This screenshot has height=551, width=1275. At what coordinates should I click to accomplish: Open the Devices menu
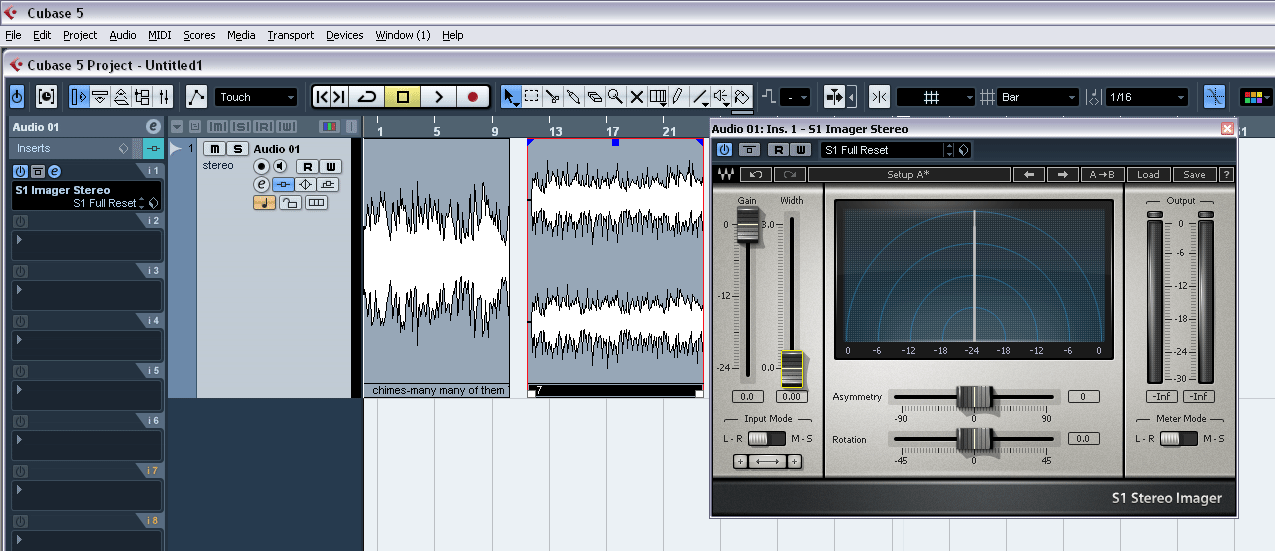(345, 35)
